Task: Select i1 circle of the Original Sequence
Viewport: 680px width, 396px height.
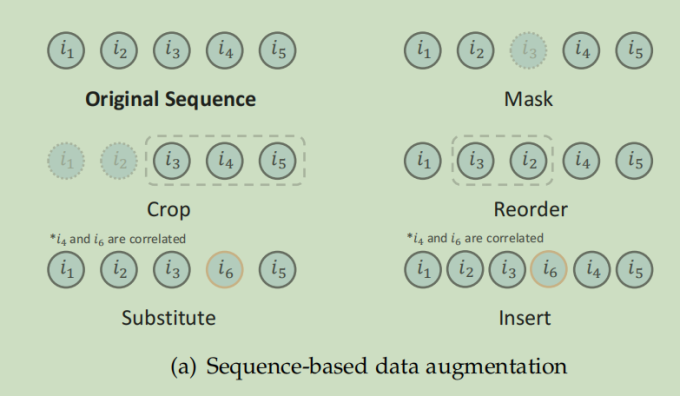Action: [66, 50]
